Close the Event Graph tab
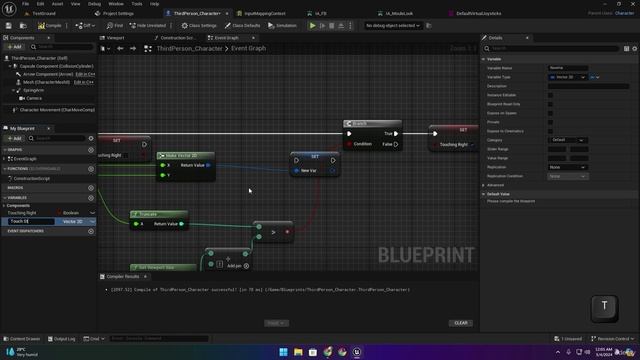This screenshot has width=640, height=360. (x=253, y=38)
